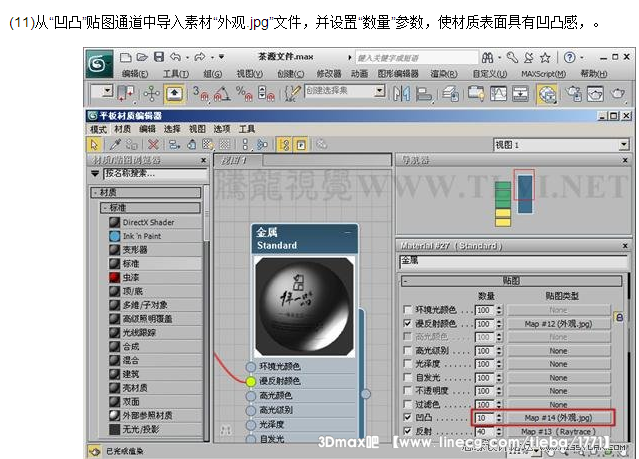Viewport: 639px width, 459px height.
Task: Click the 按名称搜索 search field
Action: click(155, 174)
